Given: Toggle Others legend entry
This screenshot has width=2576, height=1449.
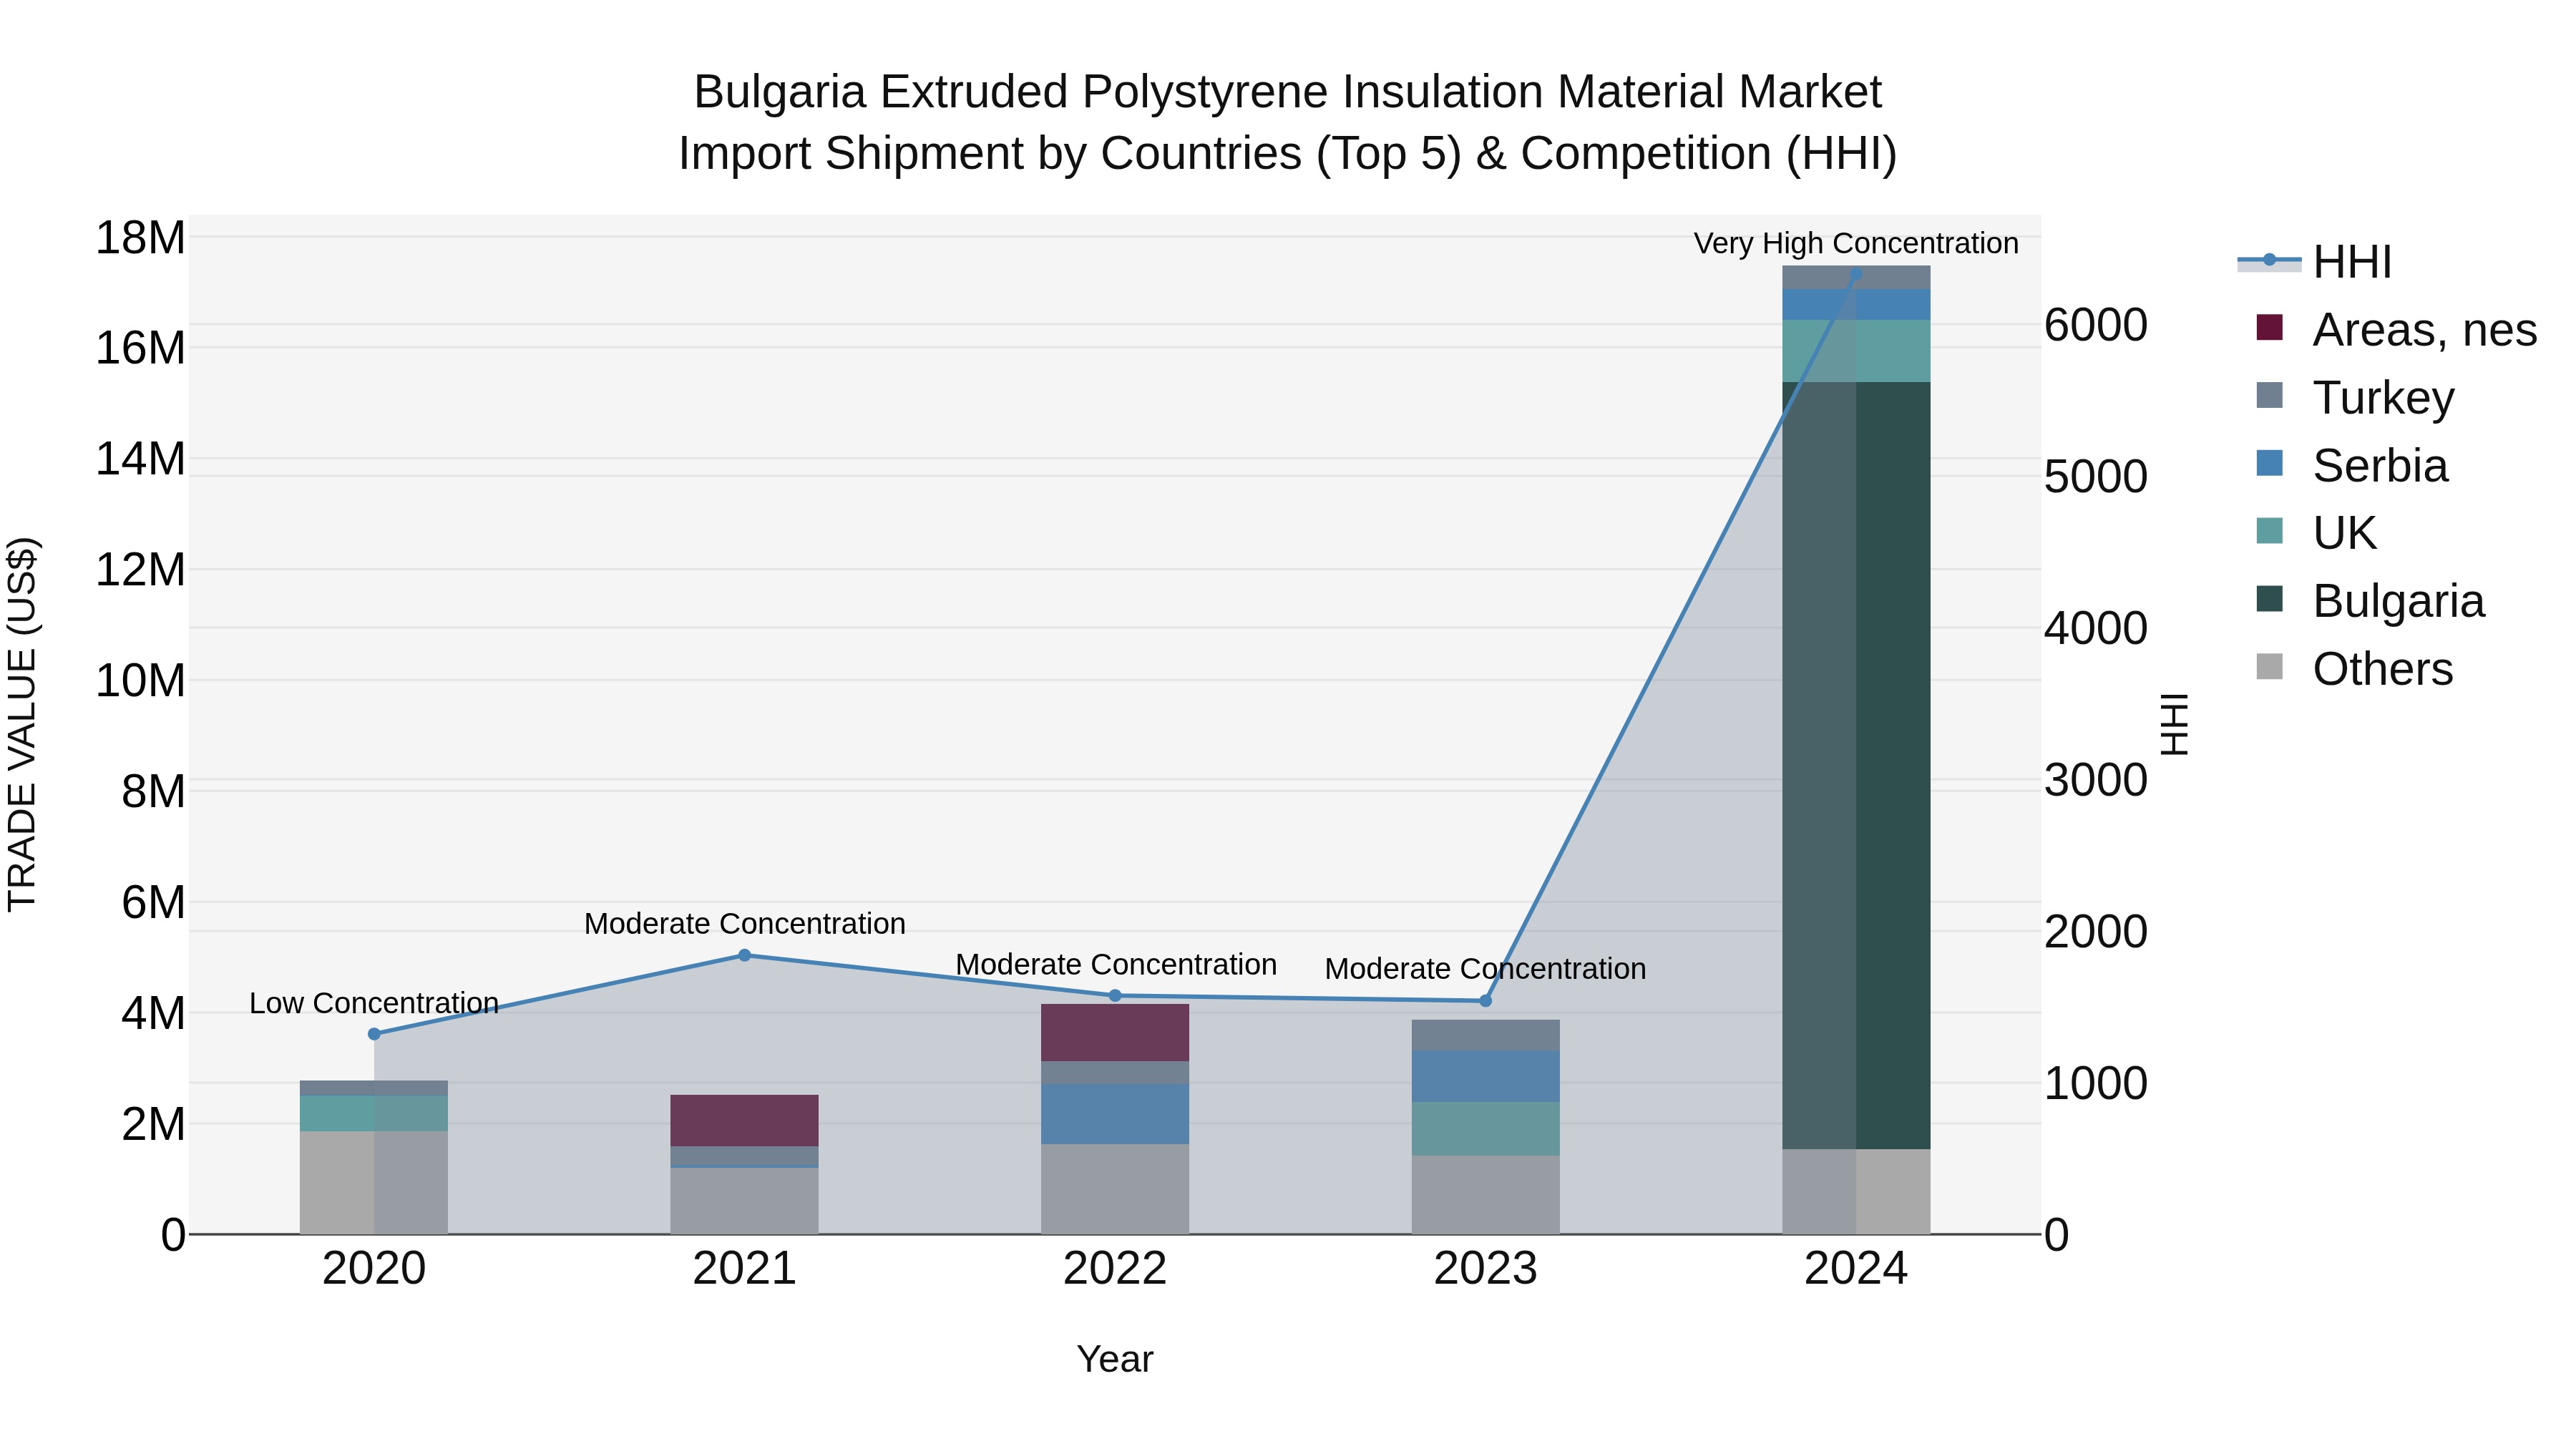Looking at the screenshot, I should [2354, 668].
